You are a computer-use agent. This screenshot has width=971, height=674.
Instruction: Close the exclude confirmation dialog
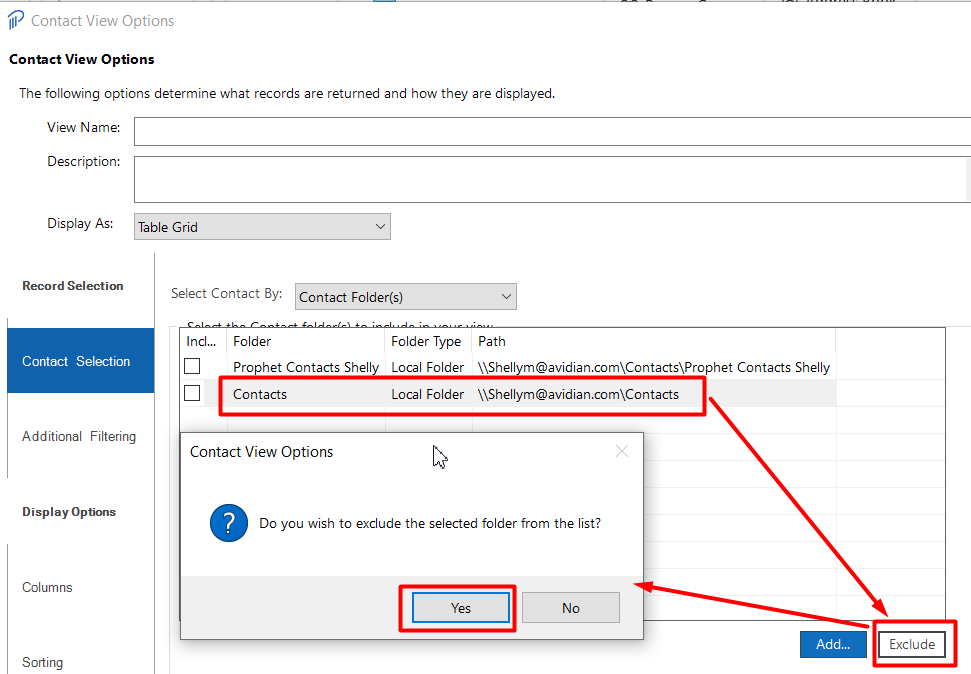point(622,452)
